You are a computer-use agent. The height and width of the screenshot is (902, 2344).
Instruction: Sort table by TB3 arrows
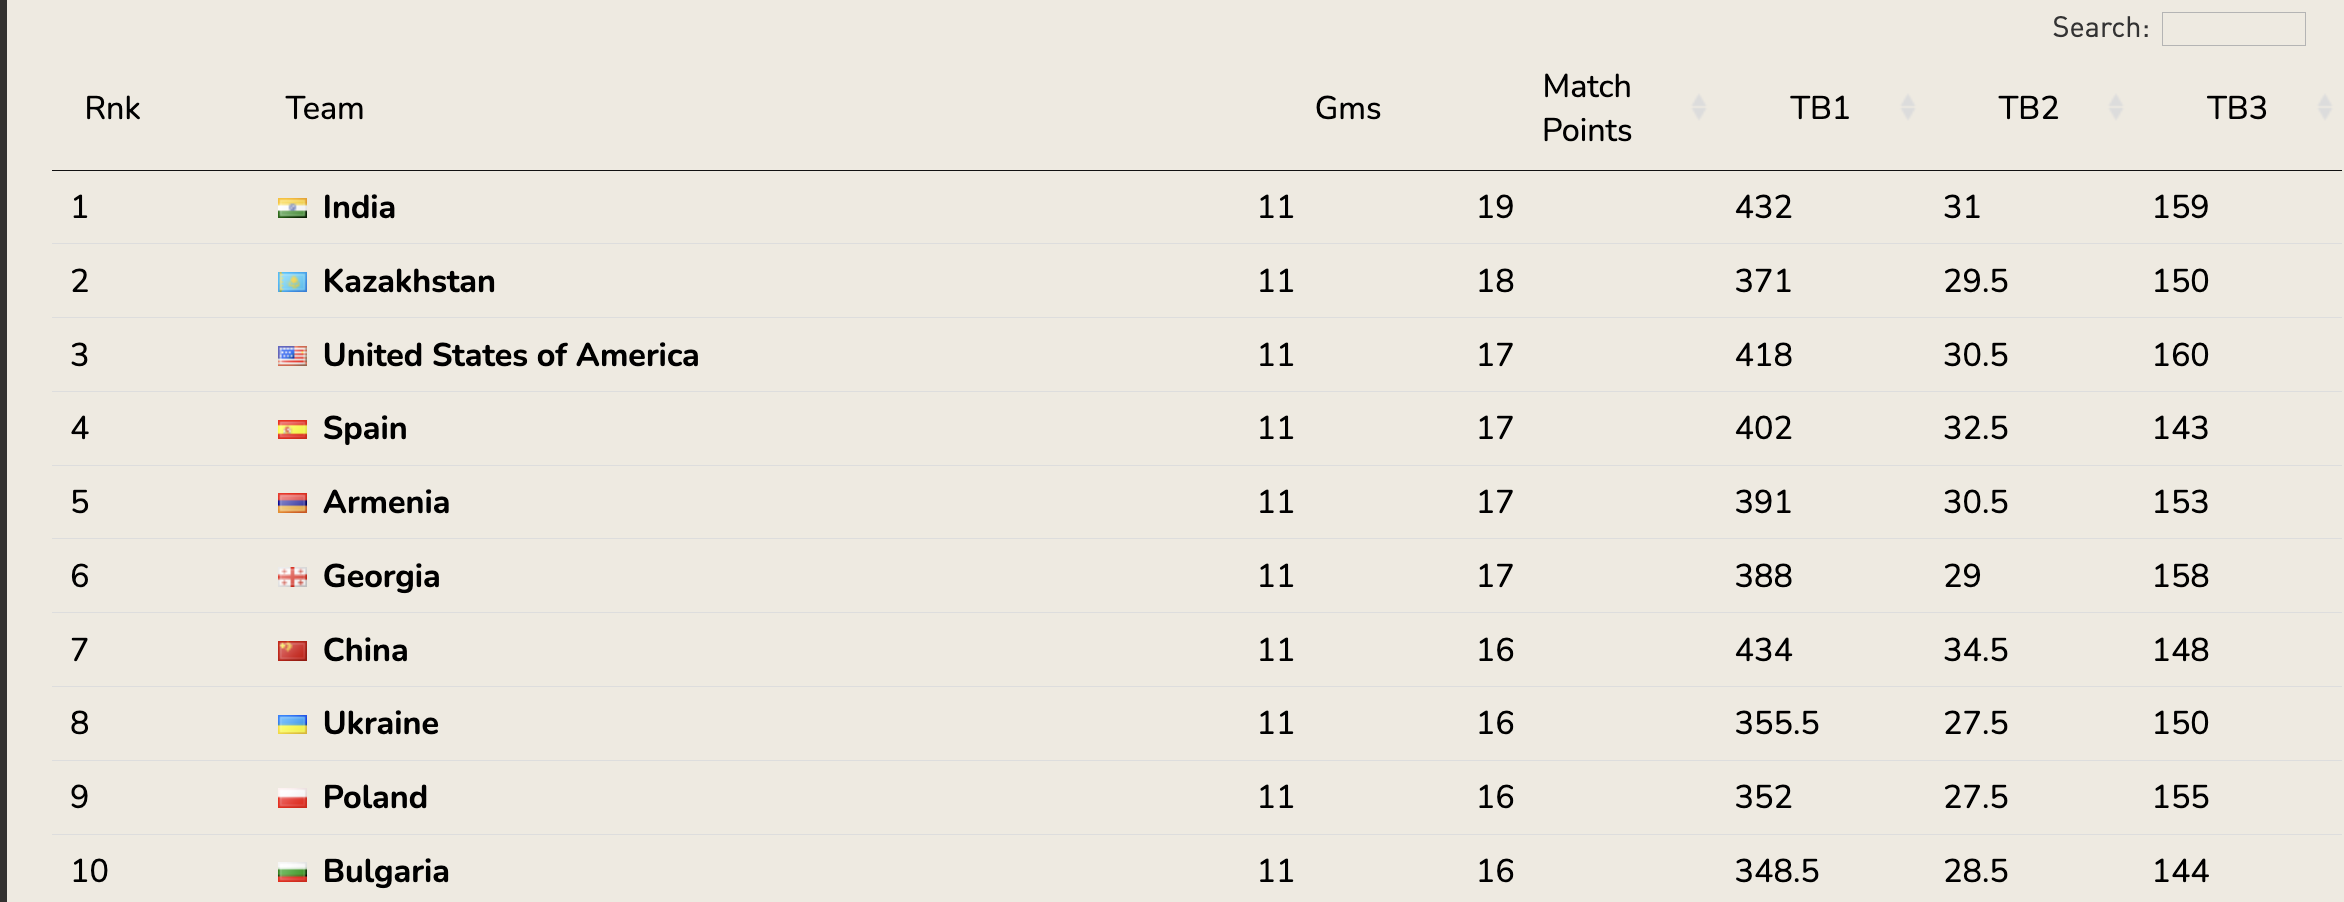pos(2324,108)
